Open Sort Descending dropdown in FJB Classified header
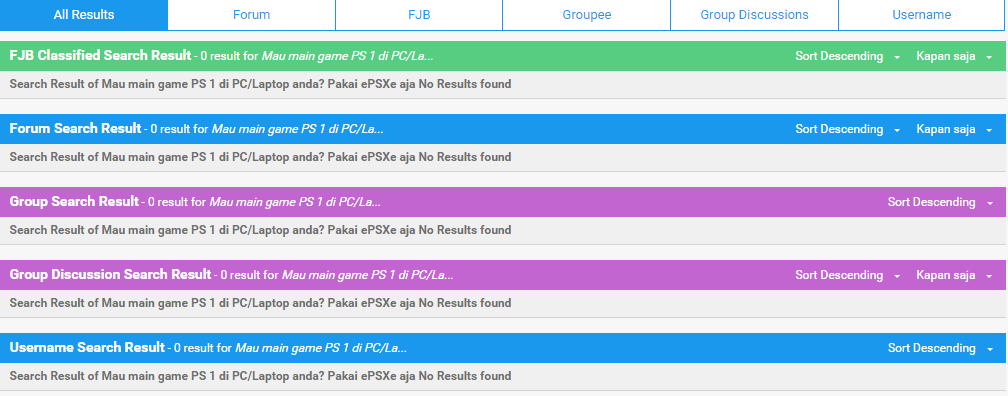Image resolution: width=1008 pixels, height=396 pixels. 847,56
